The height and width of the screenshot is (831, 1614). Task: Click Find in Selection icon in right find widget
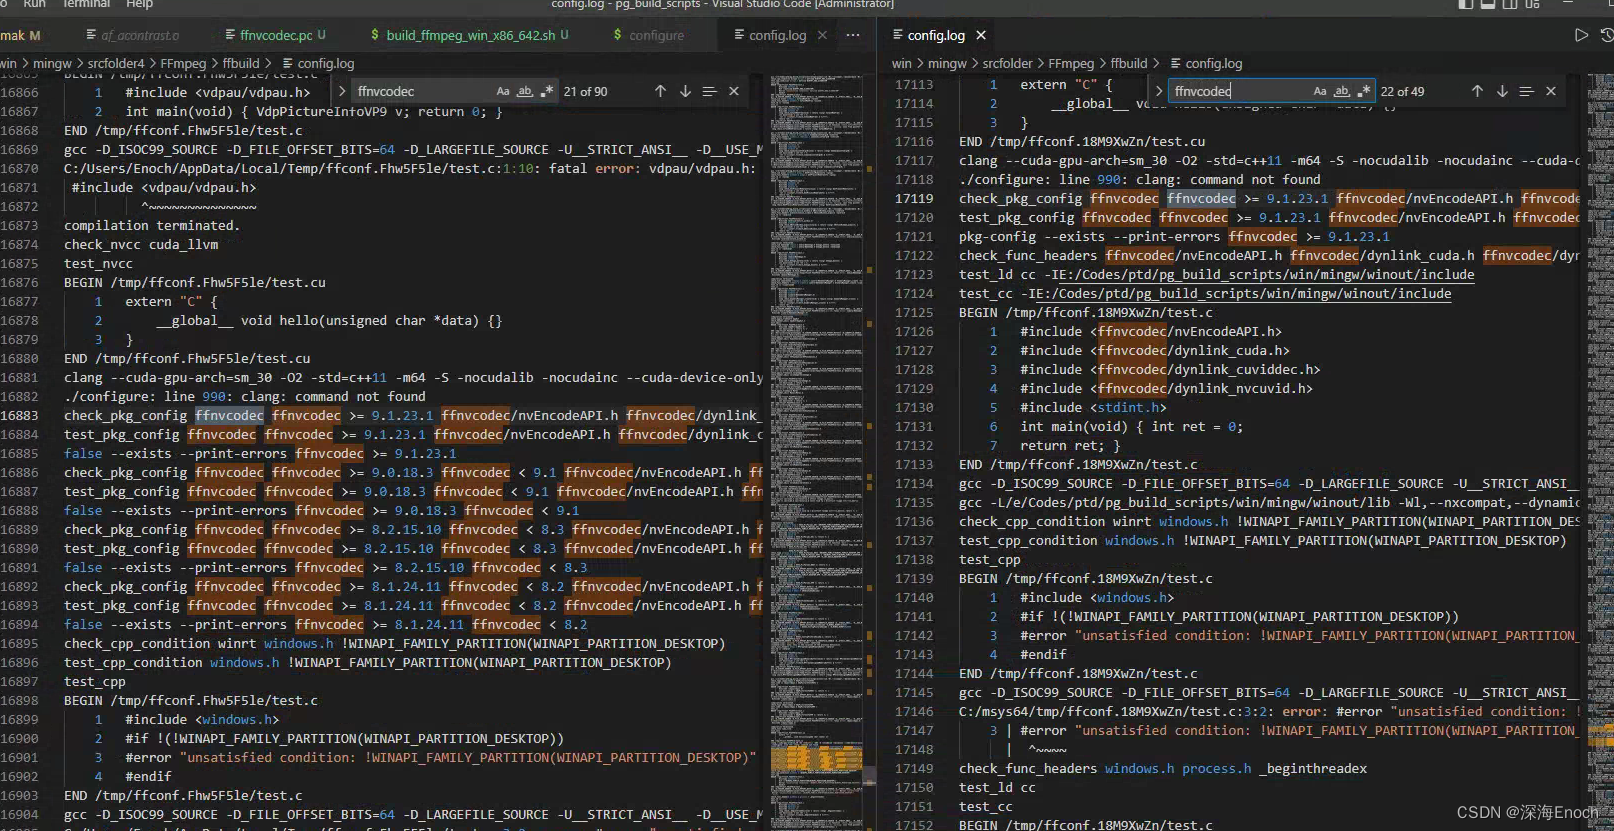[x=1526, y=91]
